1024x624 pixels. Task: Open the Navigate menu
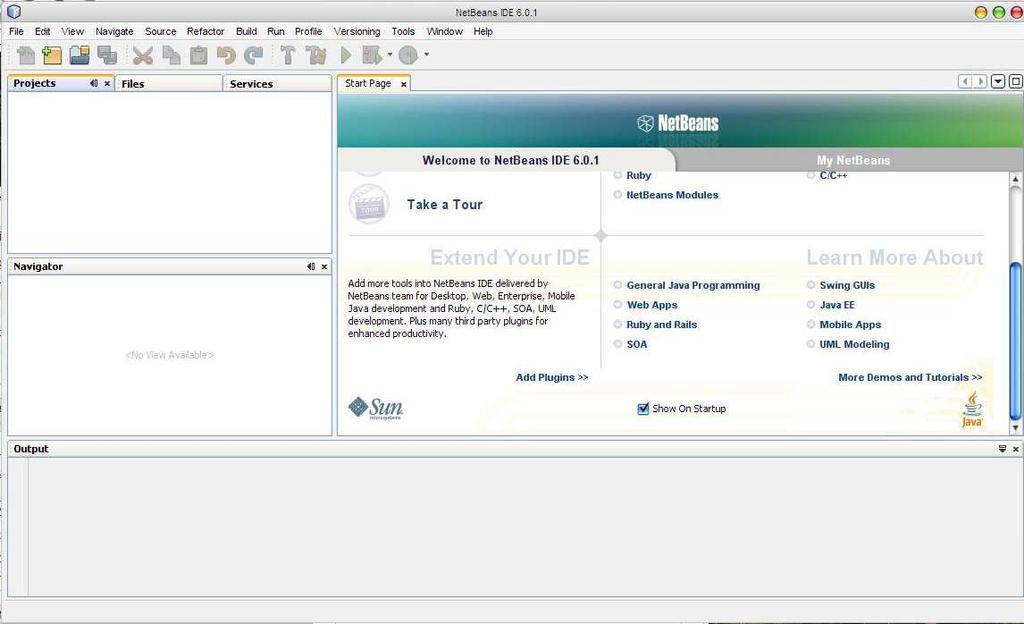114,31
